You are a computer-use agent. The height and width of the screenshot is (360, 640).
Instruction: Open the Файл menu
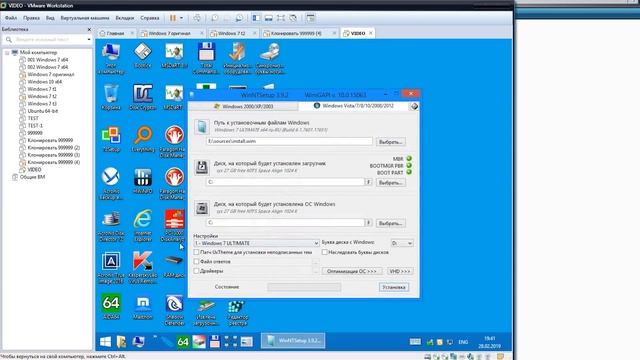pos(11,18)
